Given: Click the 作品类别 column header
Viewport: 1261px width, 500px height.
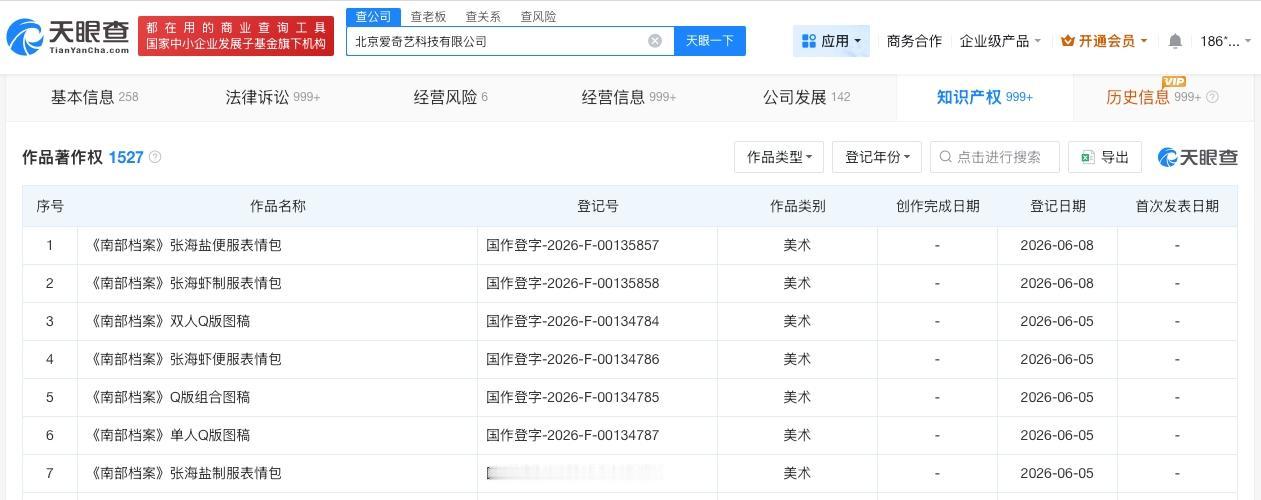Looking at the screenshot, I should point(797,206).
